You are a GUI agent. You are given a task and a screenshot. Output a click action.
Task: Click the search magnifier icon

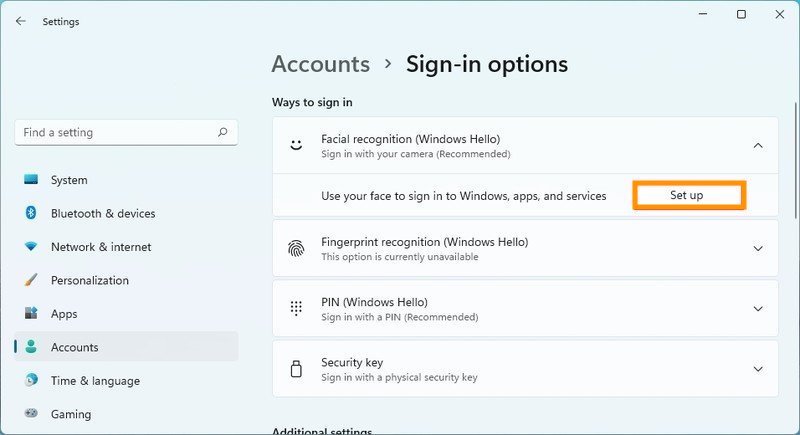[x=222, y=132]
